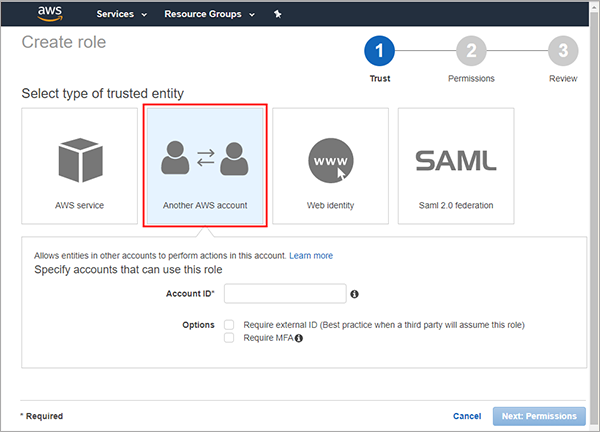600x432 pixels.
Task: Expand the Services dropdown menu
Action: [122, 14]
